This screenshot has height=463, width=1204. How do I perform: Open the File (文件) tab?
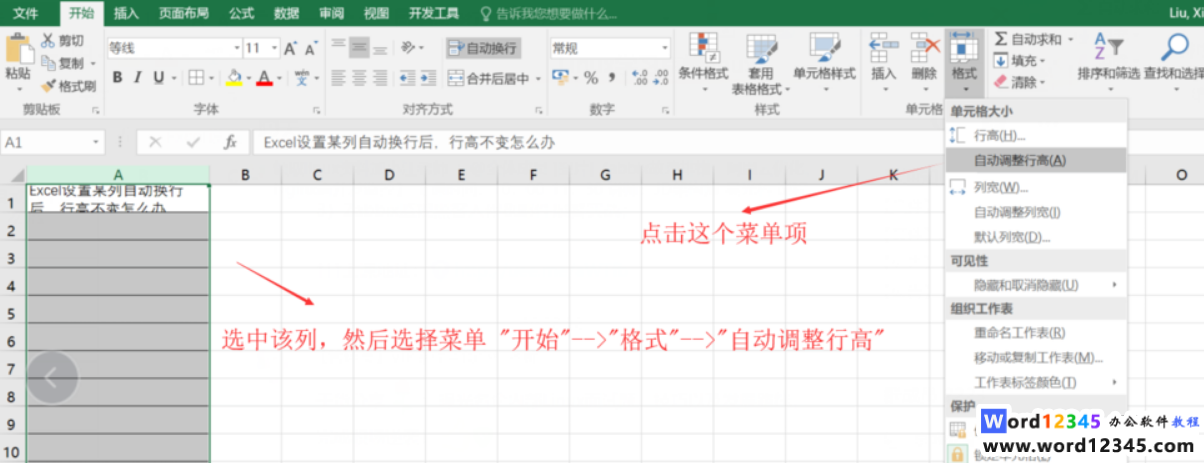tap(26, 13)
